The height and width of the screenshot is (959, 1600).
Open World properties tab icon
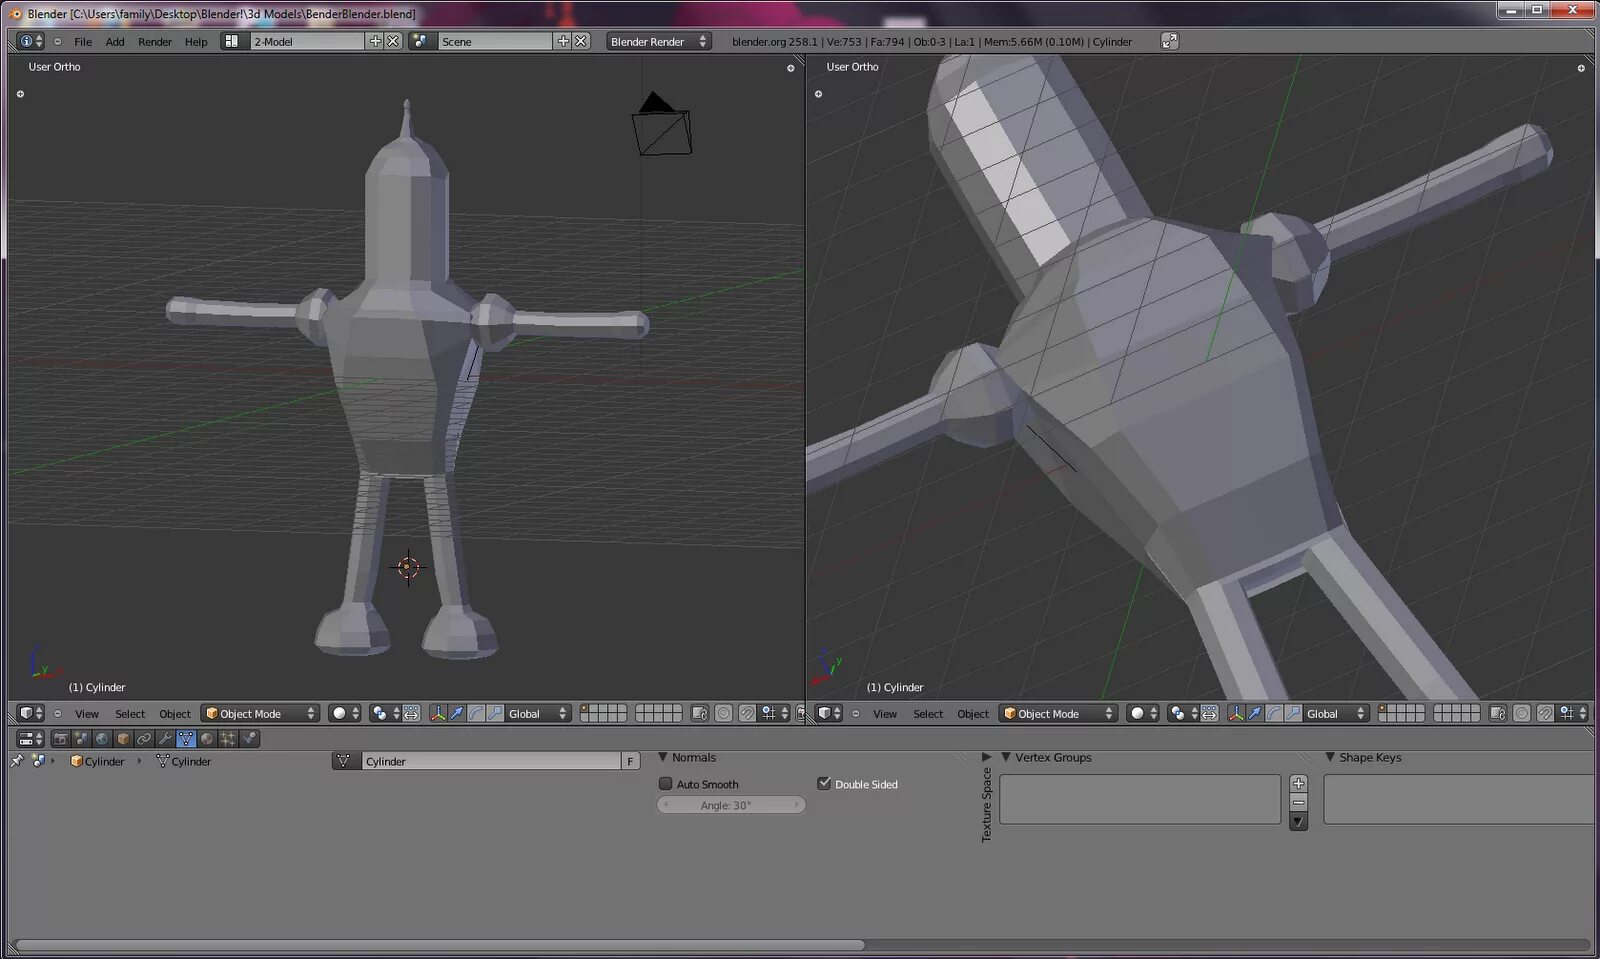102,738
